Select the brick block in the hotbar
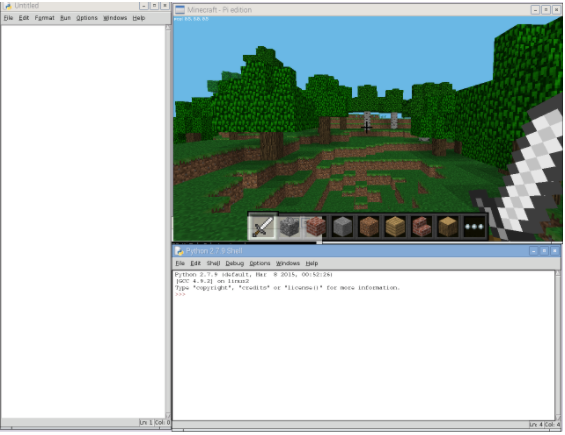 tap(316, 227)
